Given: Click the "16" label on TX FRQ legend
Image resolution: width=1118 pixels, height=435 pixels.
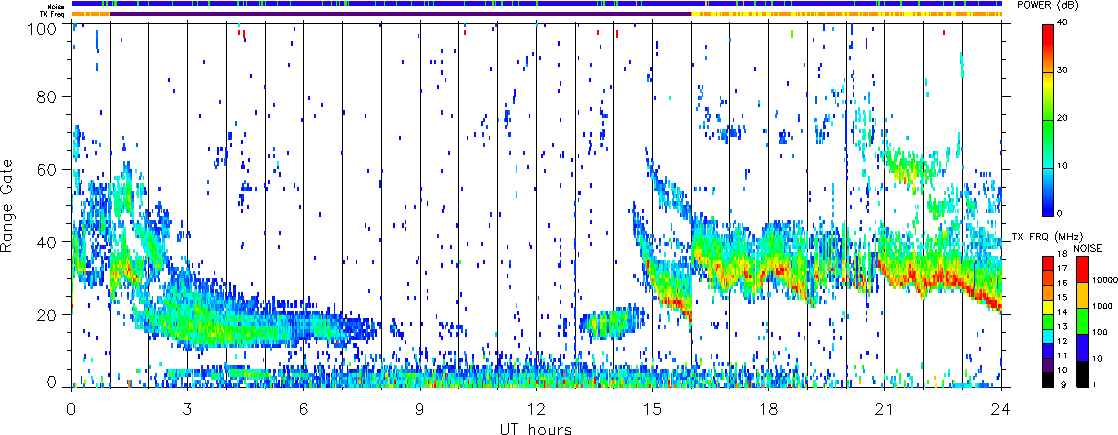Looking at the screenshot, I should (1063, 282).
